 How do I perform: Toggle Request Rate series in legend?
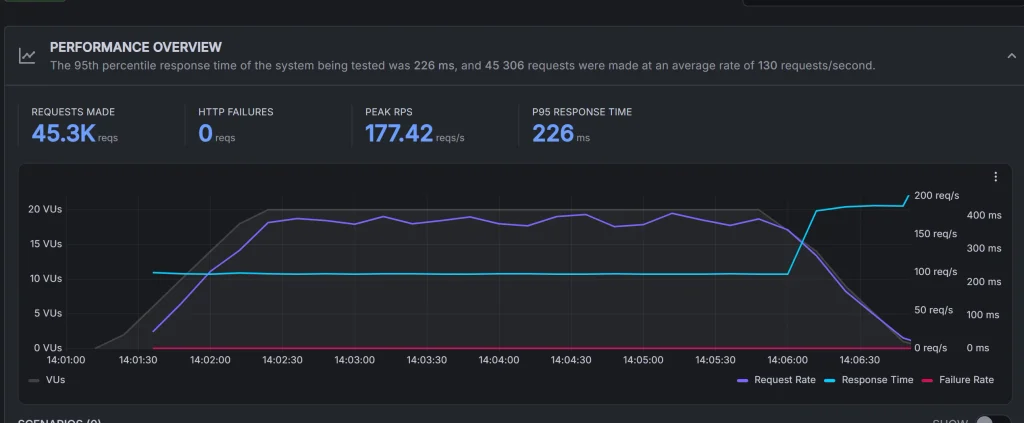pyautogui.click(x=776, y=380)
